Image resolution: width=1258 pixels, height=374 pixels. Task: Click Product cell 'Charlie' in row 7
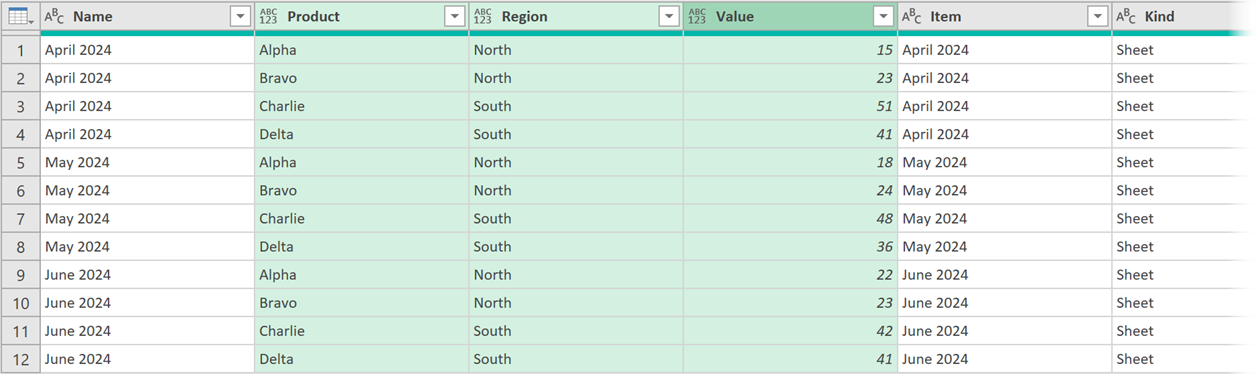[362, 218]
